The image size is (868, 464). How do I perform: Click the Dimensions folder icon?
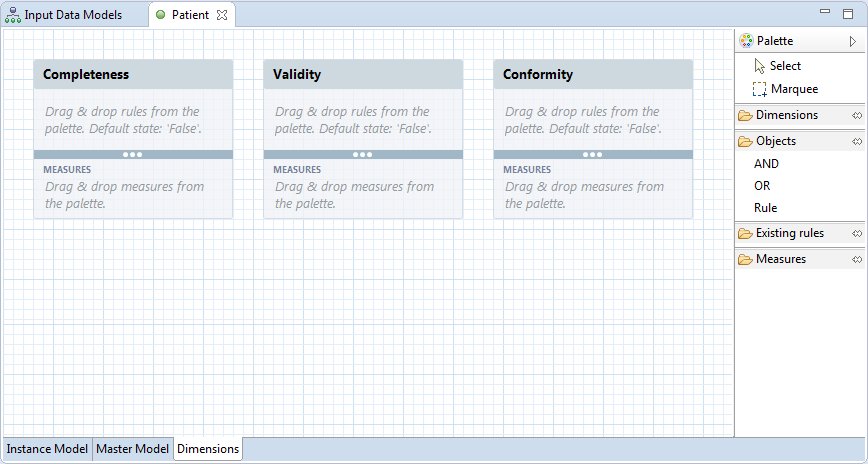pos(745,115)
